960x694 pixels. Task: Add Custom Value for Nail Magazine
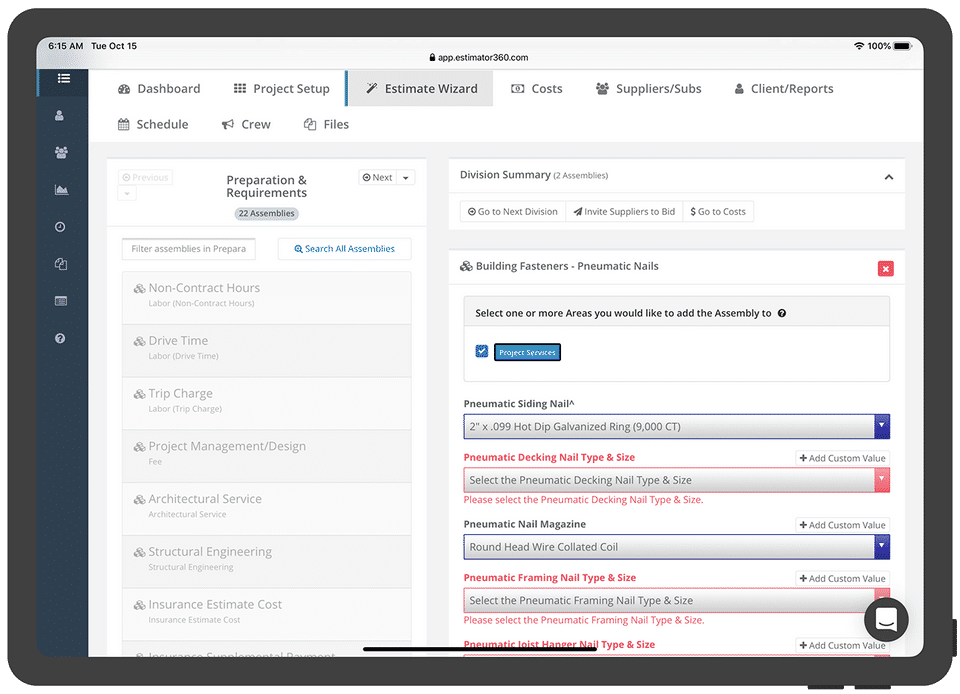(x=842, y=525)
